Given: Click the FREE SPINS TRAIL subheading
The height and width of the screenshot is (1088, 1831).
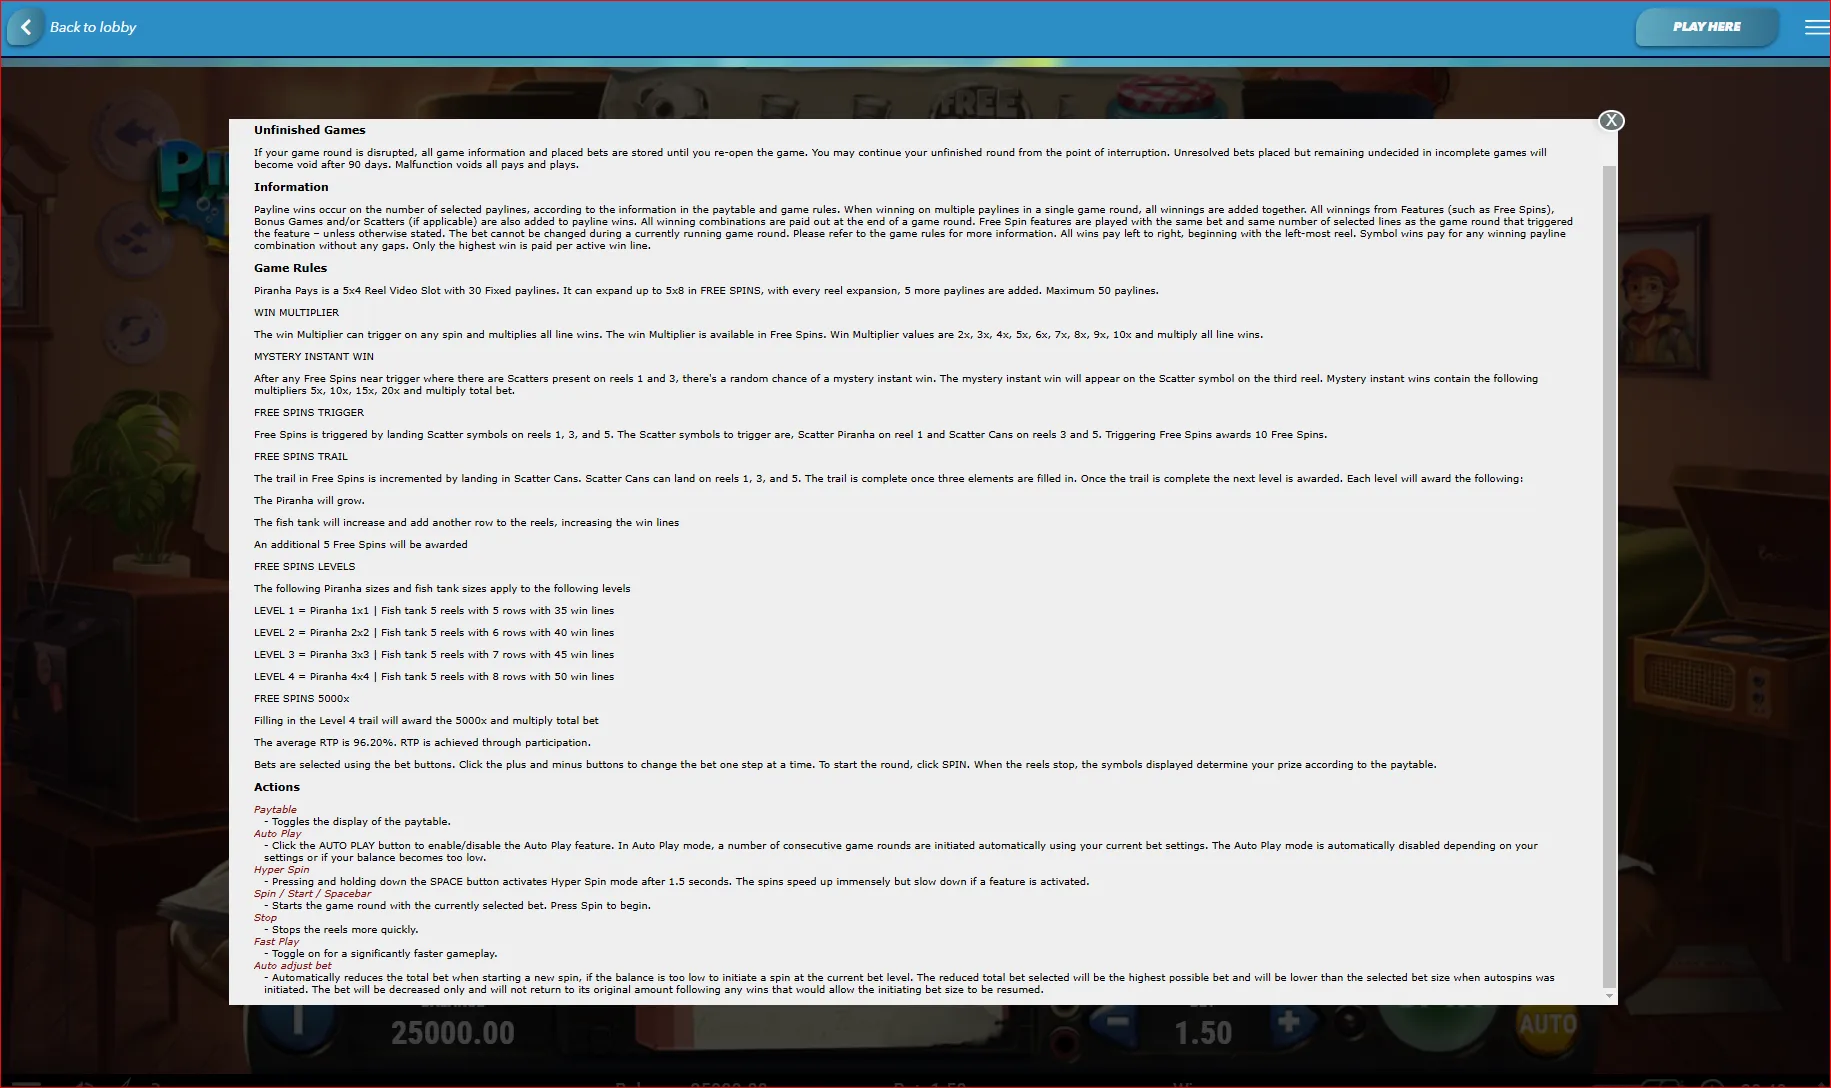Looking at the screenshot, I should pyautogui.click(x=301, y=457).
